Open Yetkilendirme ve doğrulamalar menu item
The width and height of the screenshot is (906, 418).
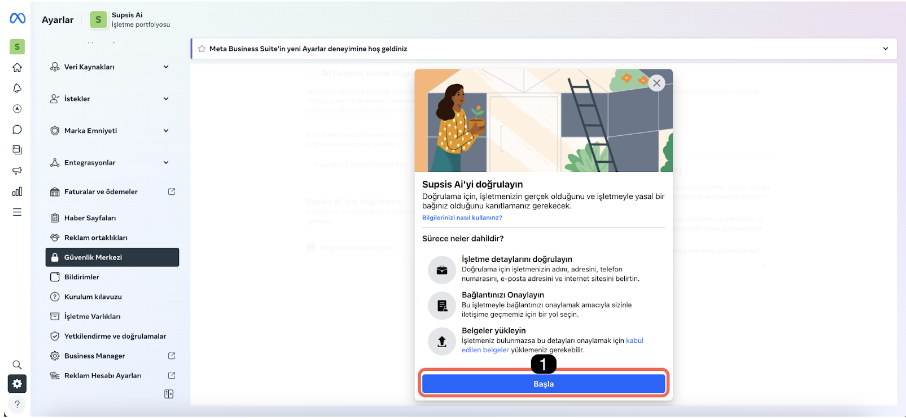pos(112,336)
